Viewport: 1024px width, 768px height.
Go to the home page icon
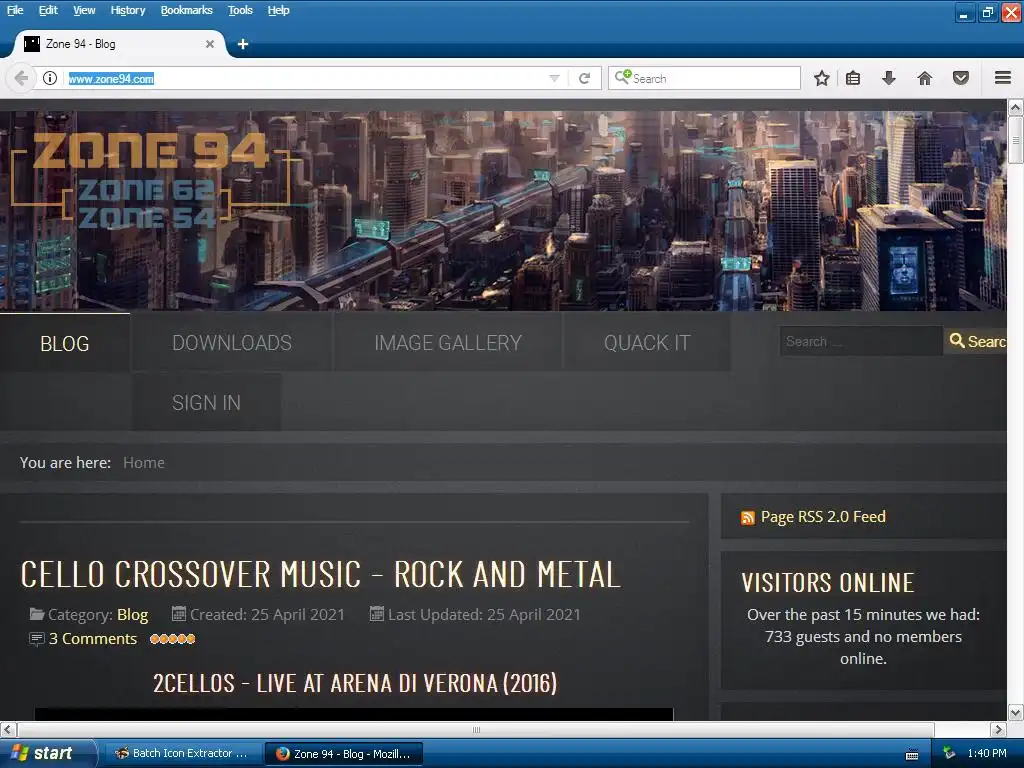[925, 78]
